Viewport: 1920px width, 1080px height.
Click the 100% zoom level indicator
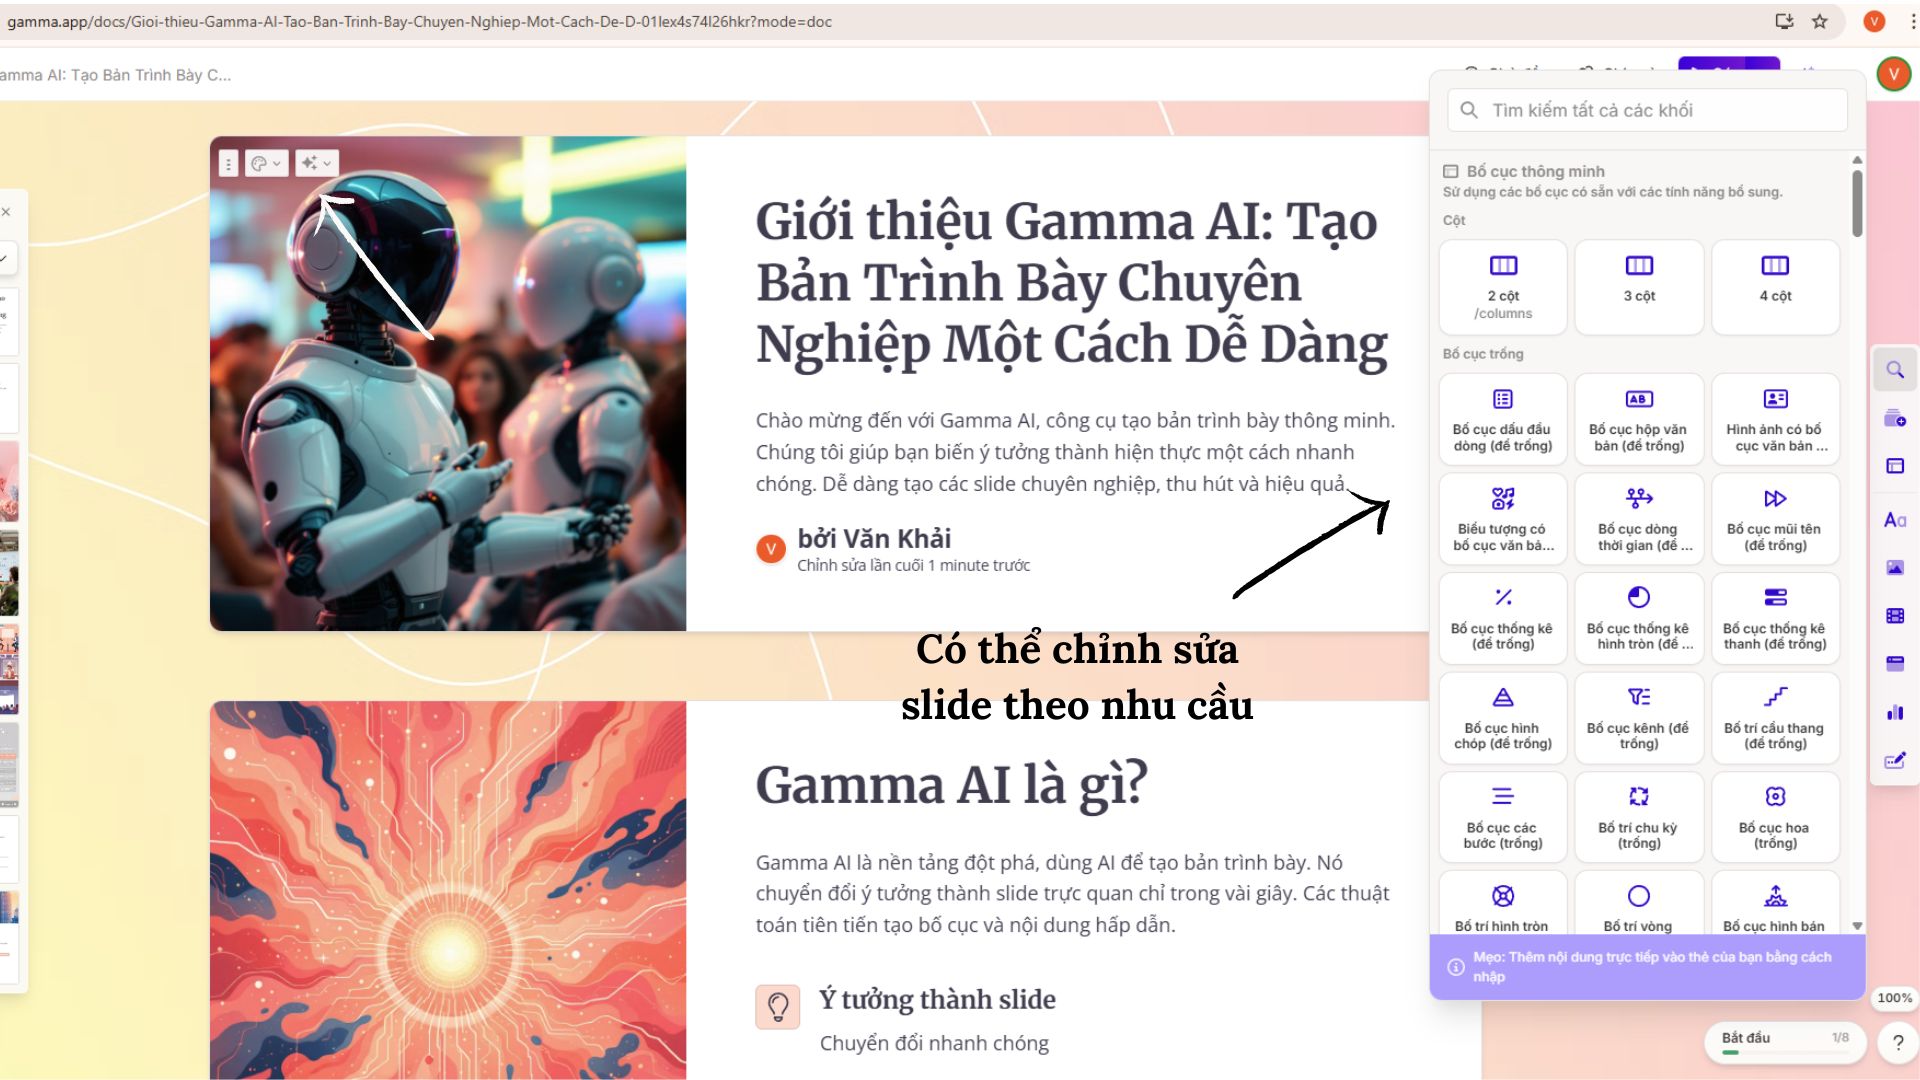[x=1894, y=998]
